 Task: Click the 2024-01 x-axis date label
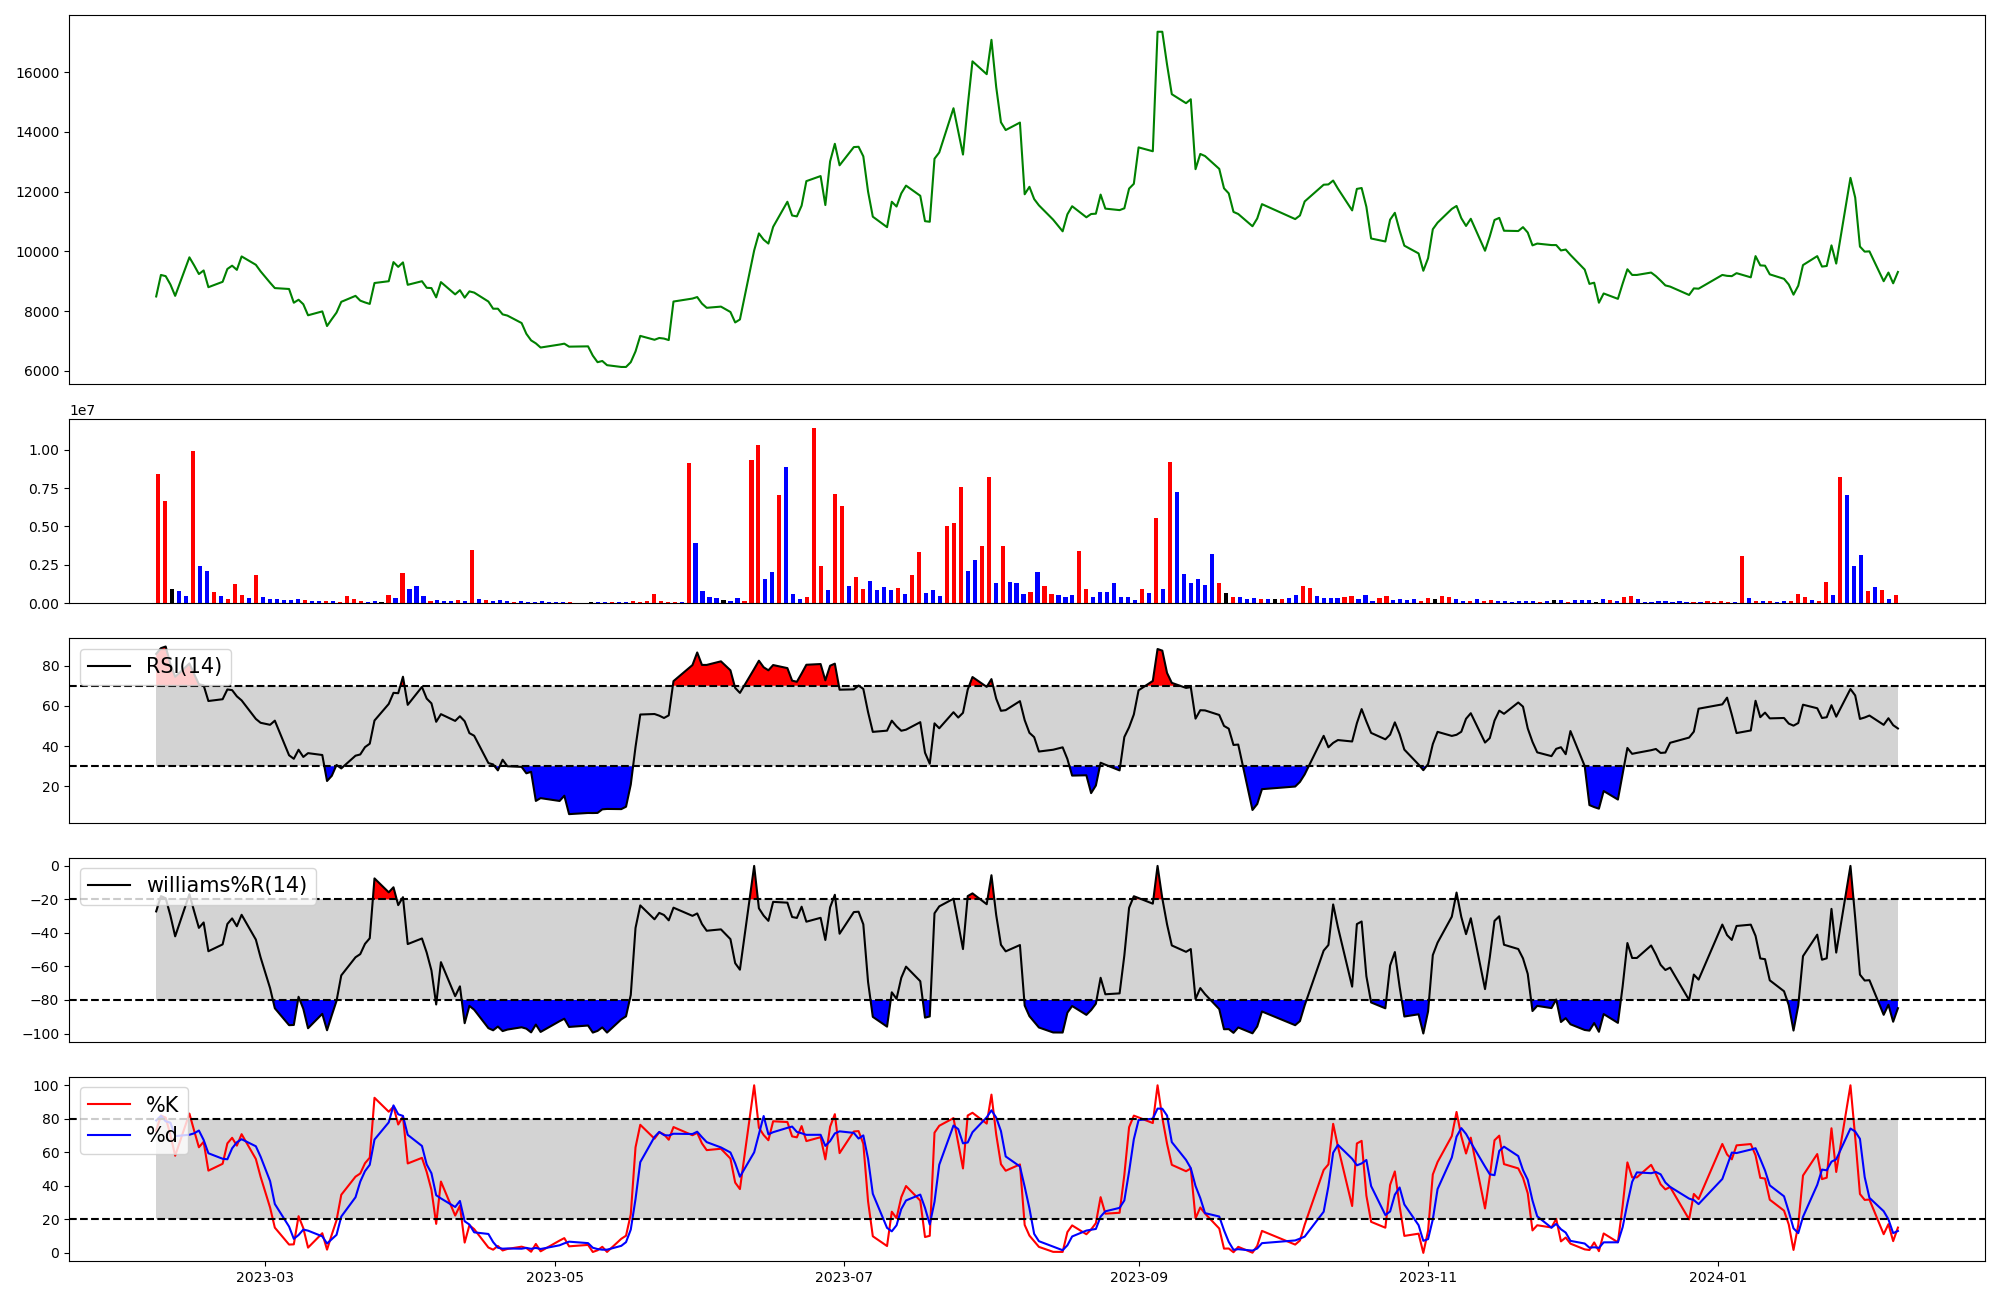coord(1718,1277)
